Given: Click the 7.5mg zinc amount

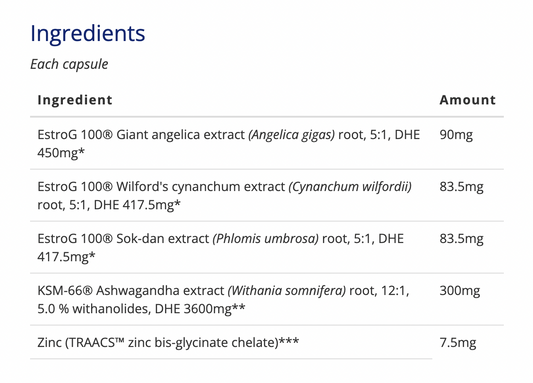Looking at the screenshot, I should pyautogui.click(x=458, y=343).
